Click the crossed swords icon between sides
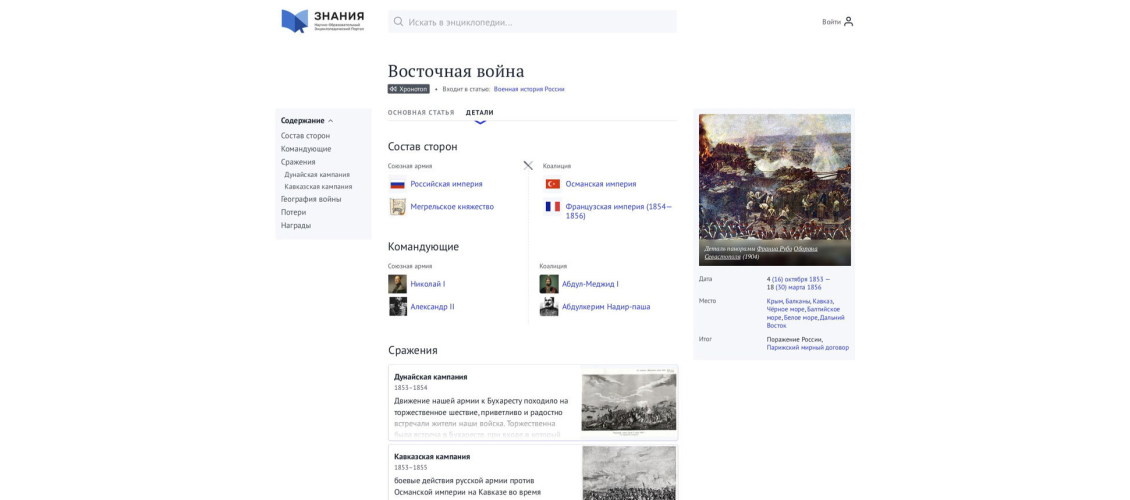Viewport: 1130px width, 500px height. tap(528, 166)
